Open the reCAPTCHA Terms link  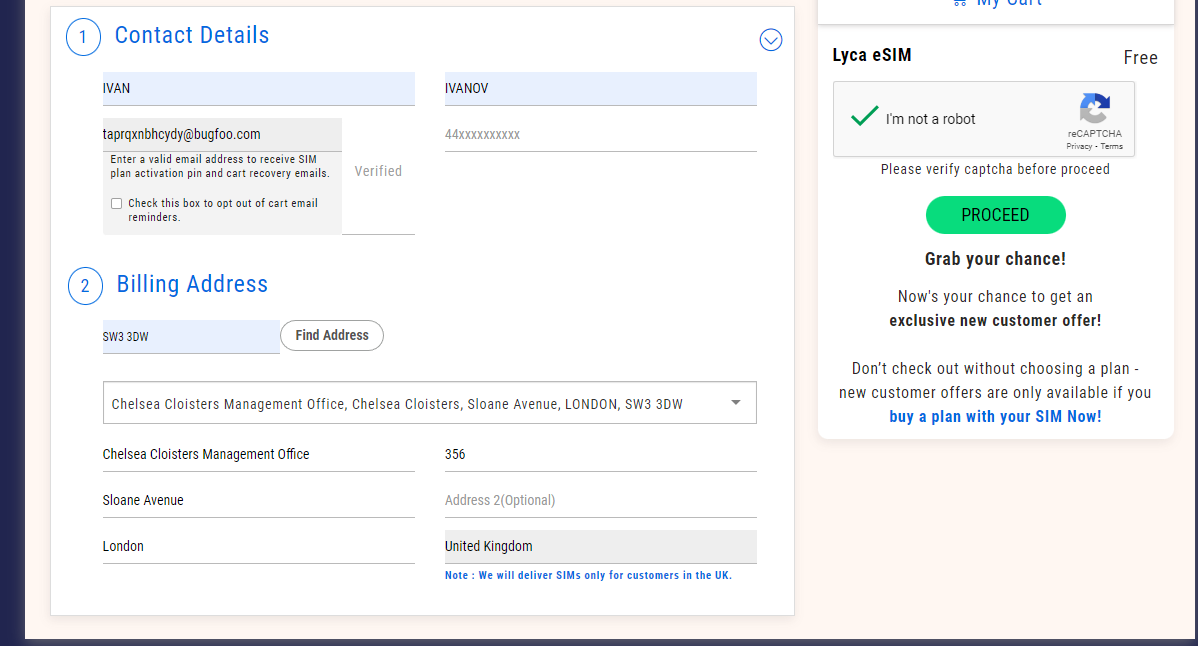1112,147
